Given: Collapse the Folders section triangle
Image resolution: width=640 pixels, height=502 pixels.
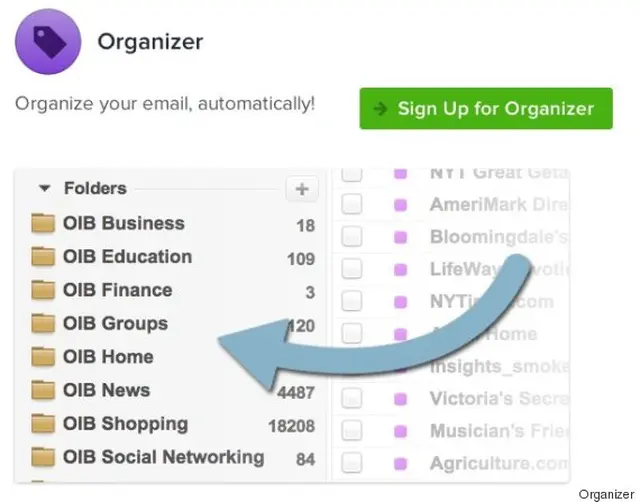Looking at the screenshot, I should point(44,188).
